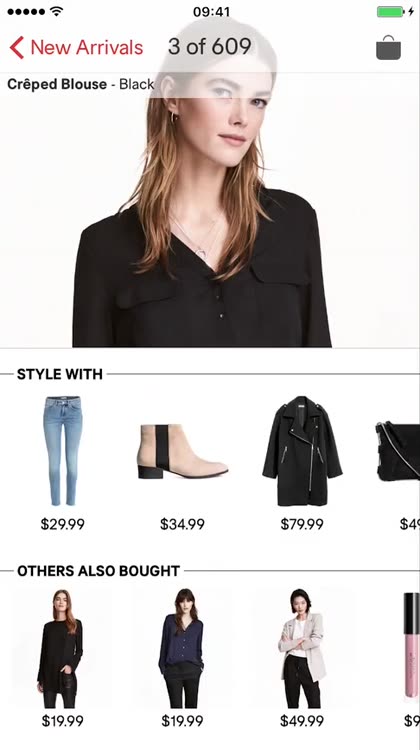The image size is (420, 750).
Task: View the light grey blazer model
Action: point(302,649)
